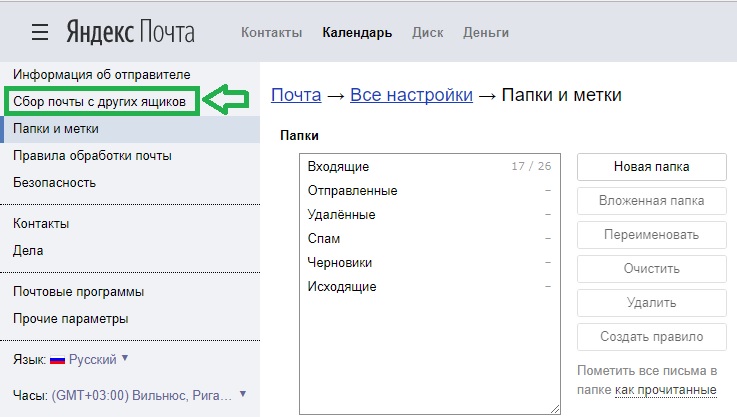The width and height of the screenshot is (737, 417).
Task: Open the hamburger menu icon
Action: [40, 32]
